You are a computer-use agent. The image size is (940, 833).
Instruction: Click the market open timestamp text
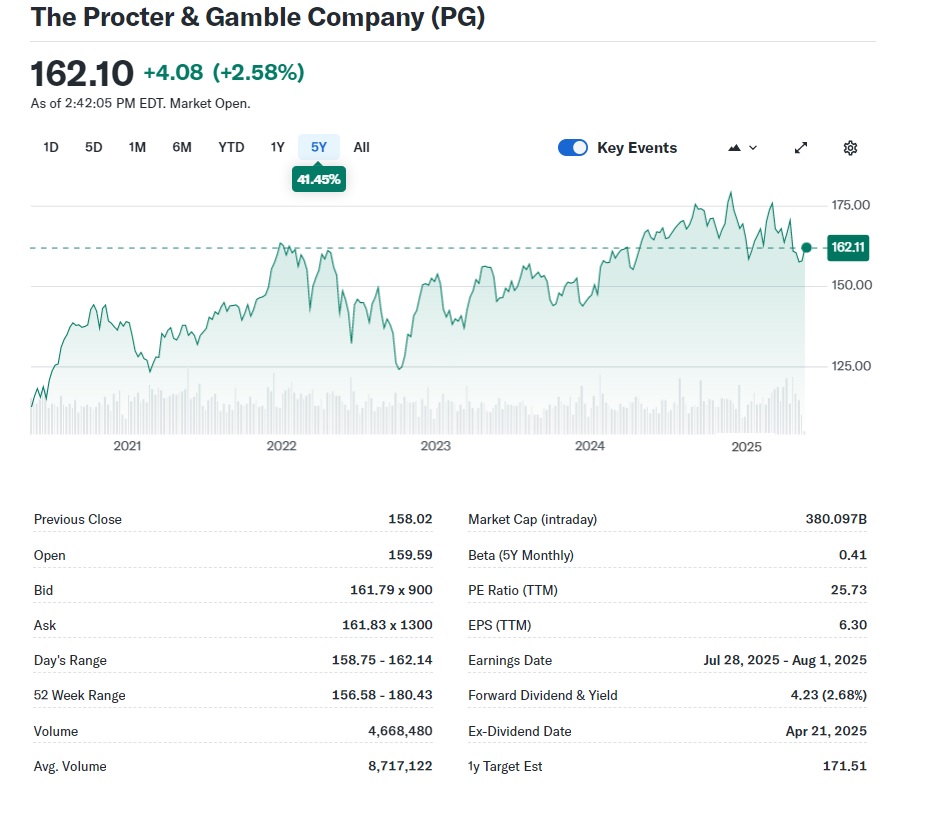tap(140, 104)
